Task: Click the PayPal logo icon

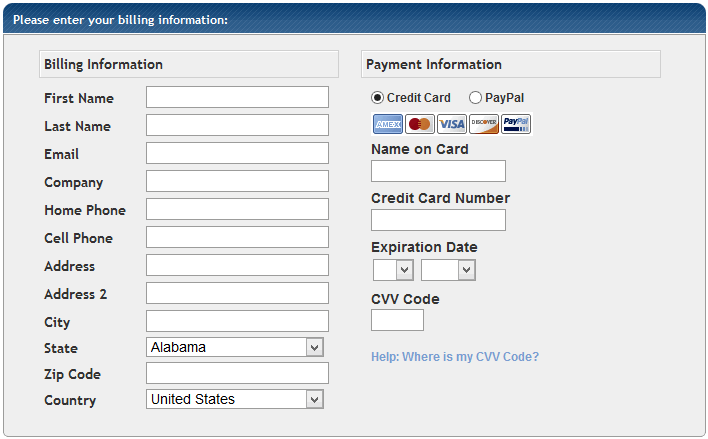Action: point(516,124)
